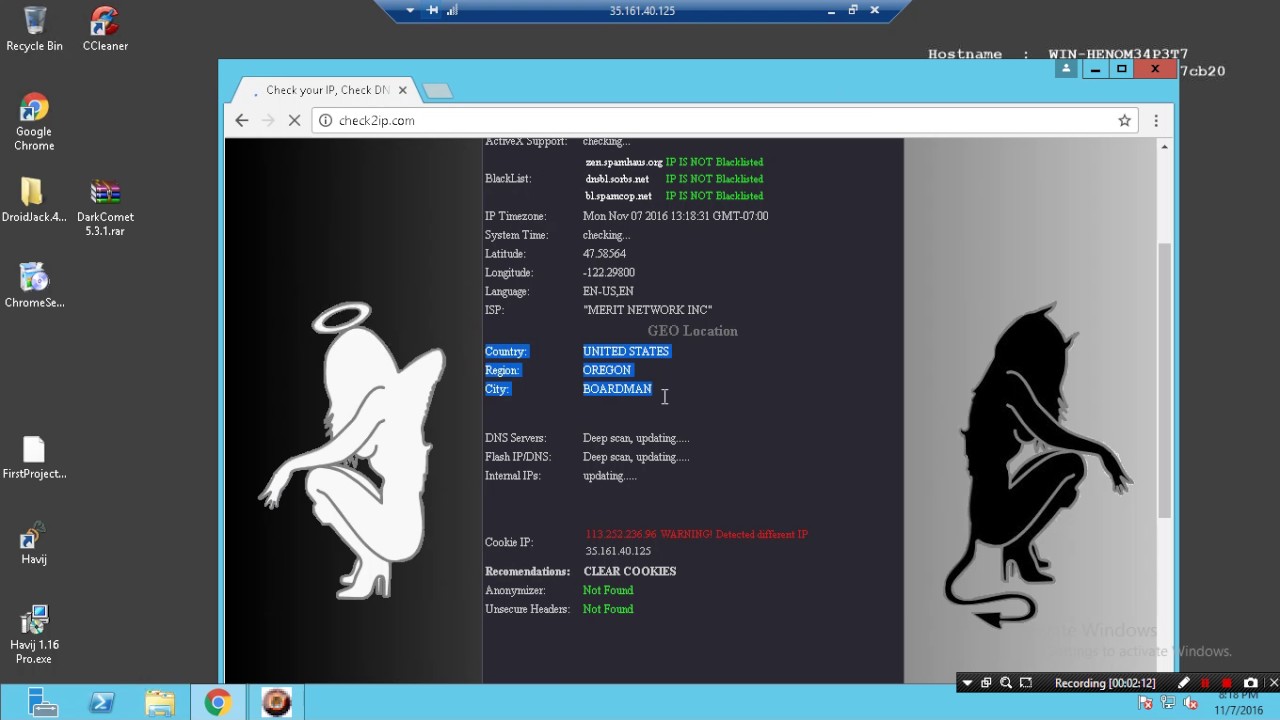The width and height of the screenshot is (1280, 720).
Task: Click the red different IP warning text
Action: 697,534
